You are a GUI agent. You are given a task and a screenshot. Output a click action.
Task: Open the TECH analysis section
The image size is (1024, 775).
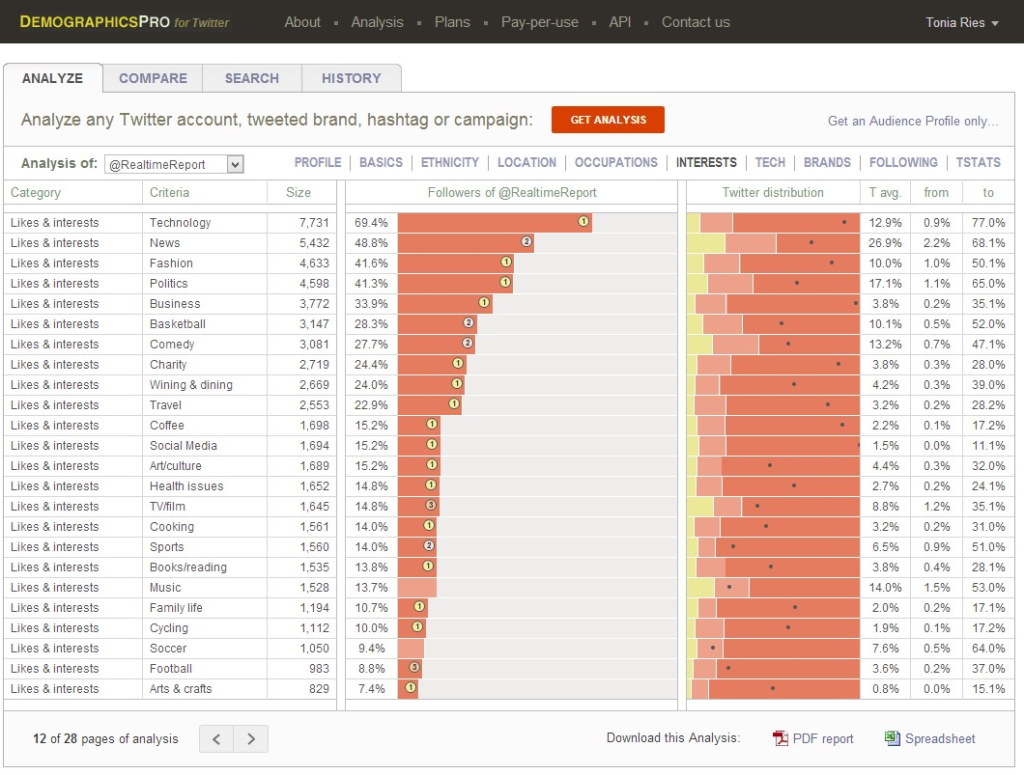pyautogui.click(x=770, y=163)
